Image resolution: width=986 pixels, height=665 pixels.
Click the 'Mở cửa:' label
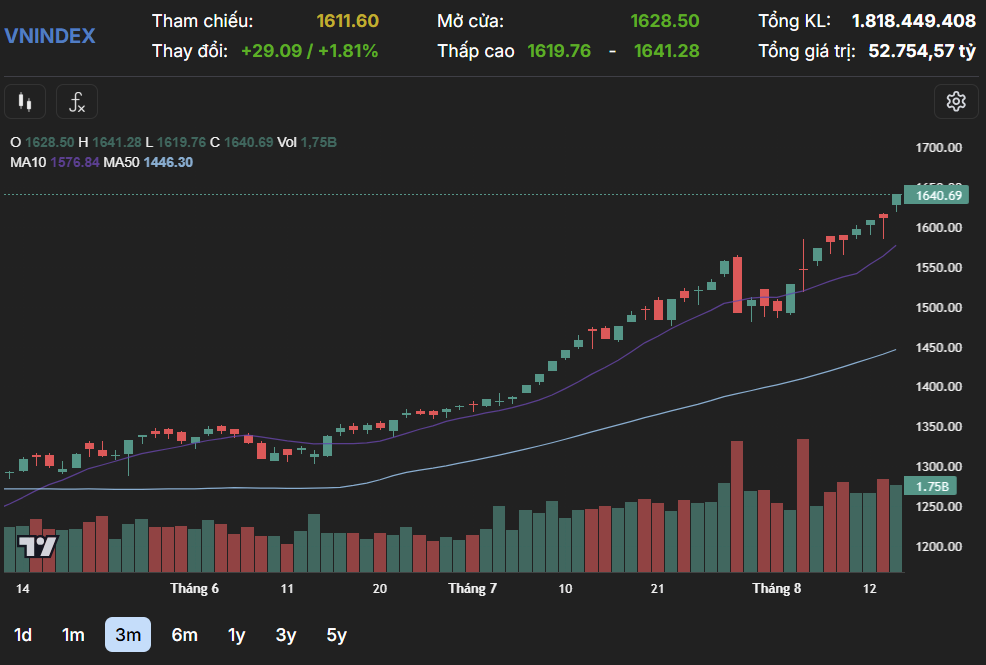point(470,21)
